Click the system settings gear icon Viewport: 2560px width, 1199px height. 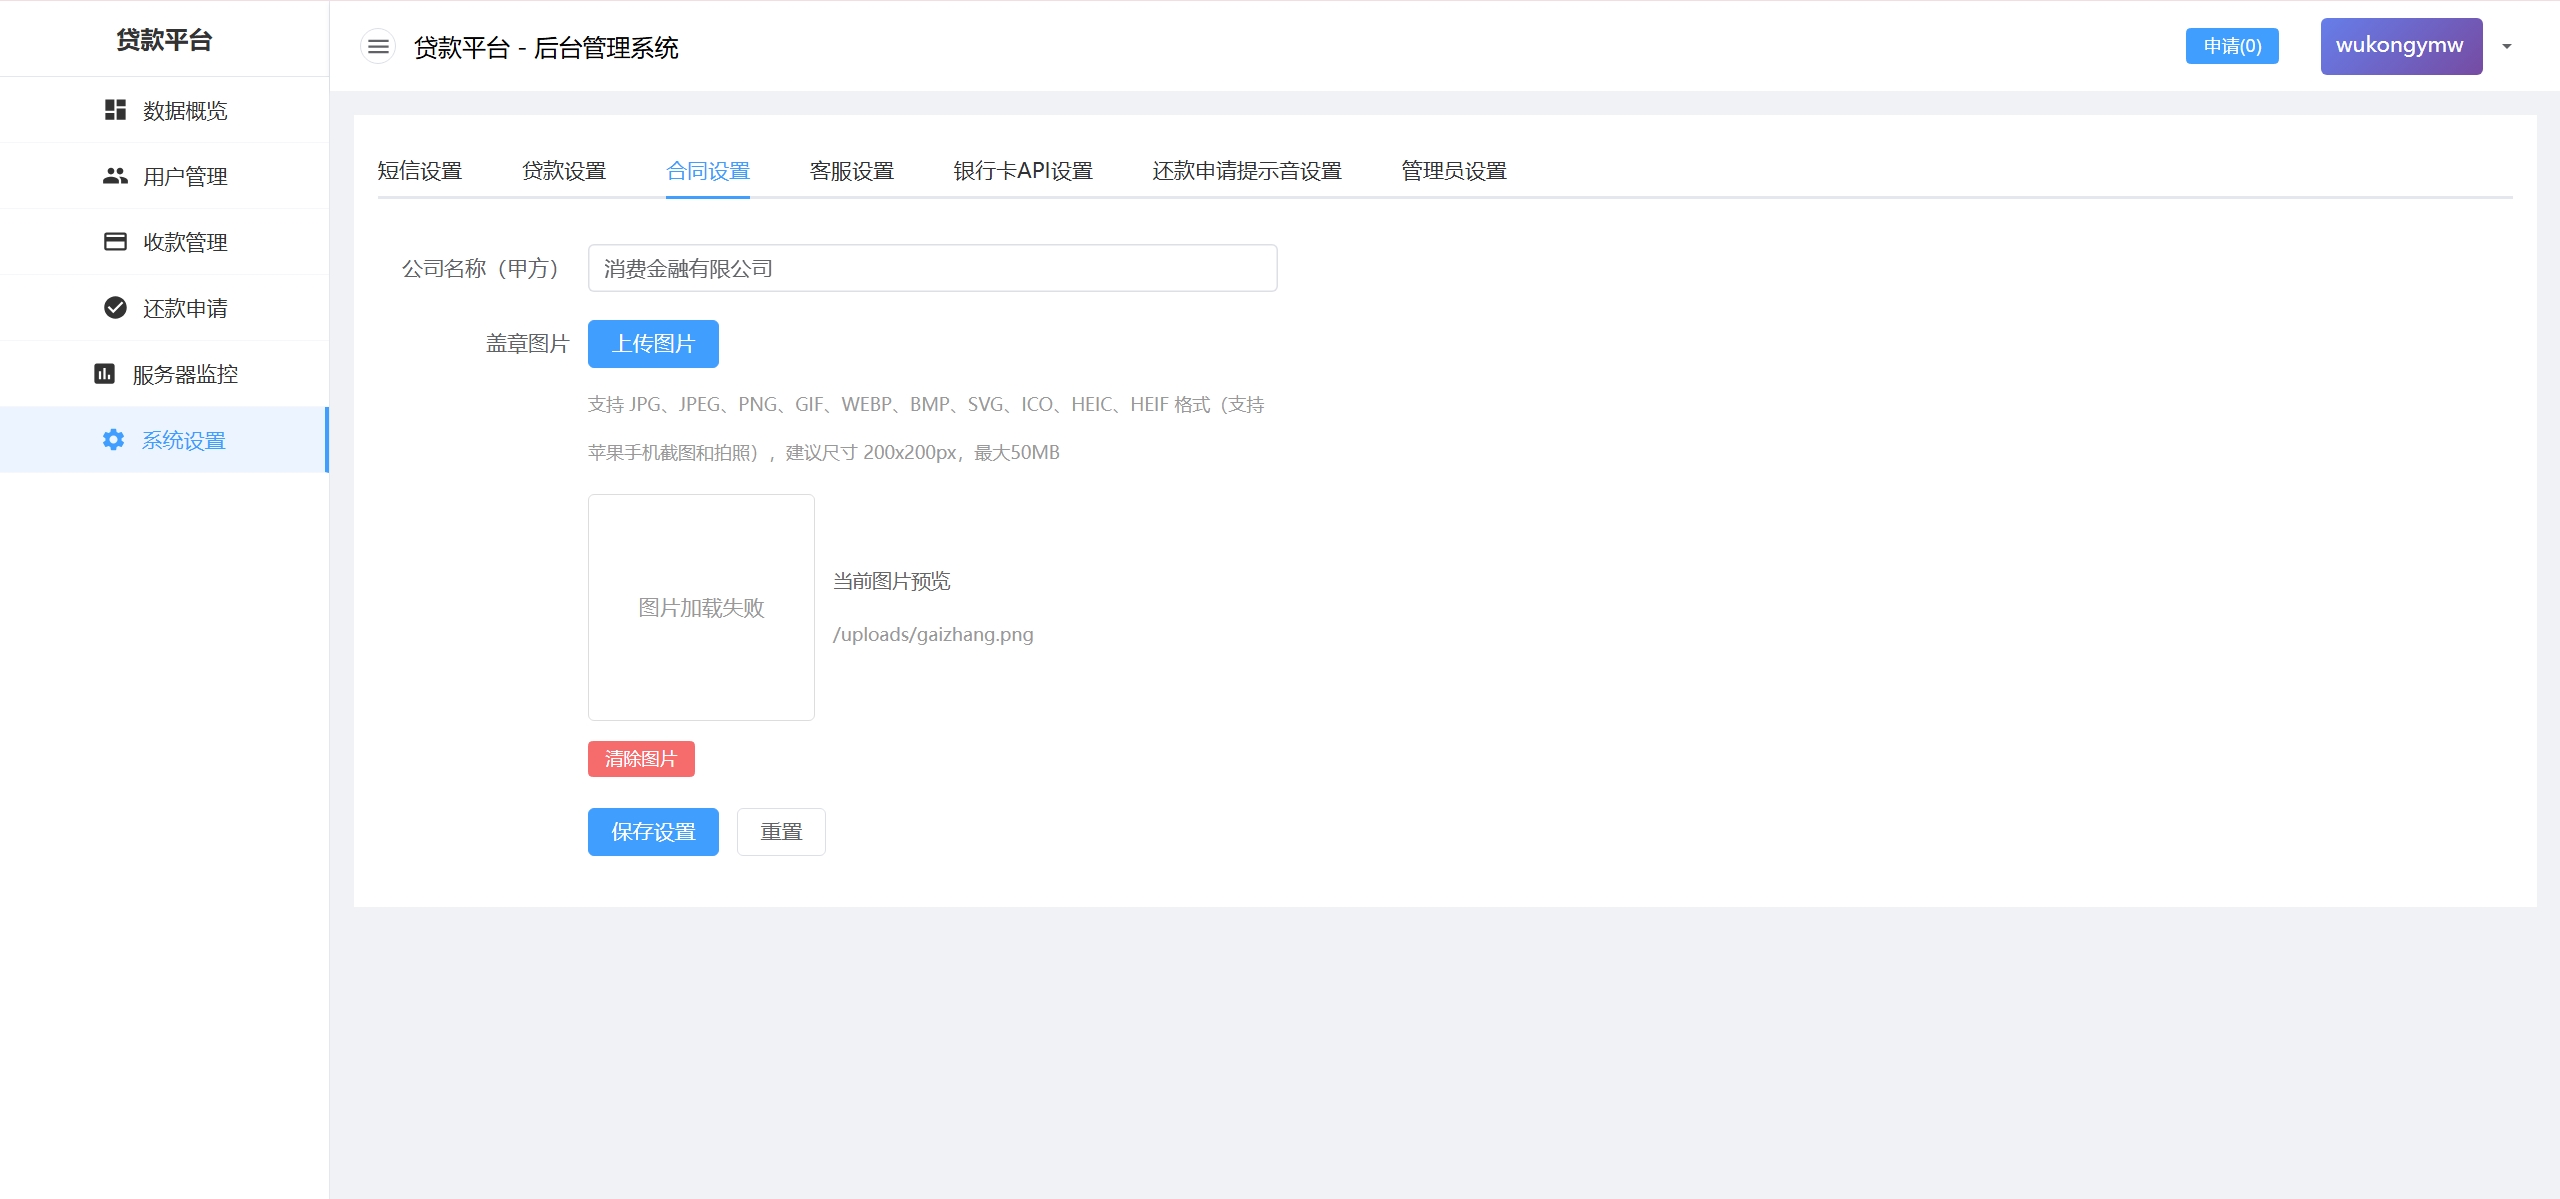coord(113,440)
